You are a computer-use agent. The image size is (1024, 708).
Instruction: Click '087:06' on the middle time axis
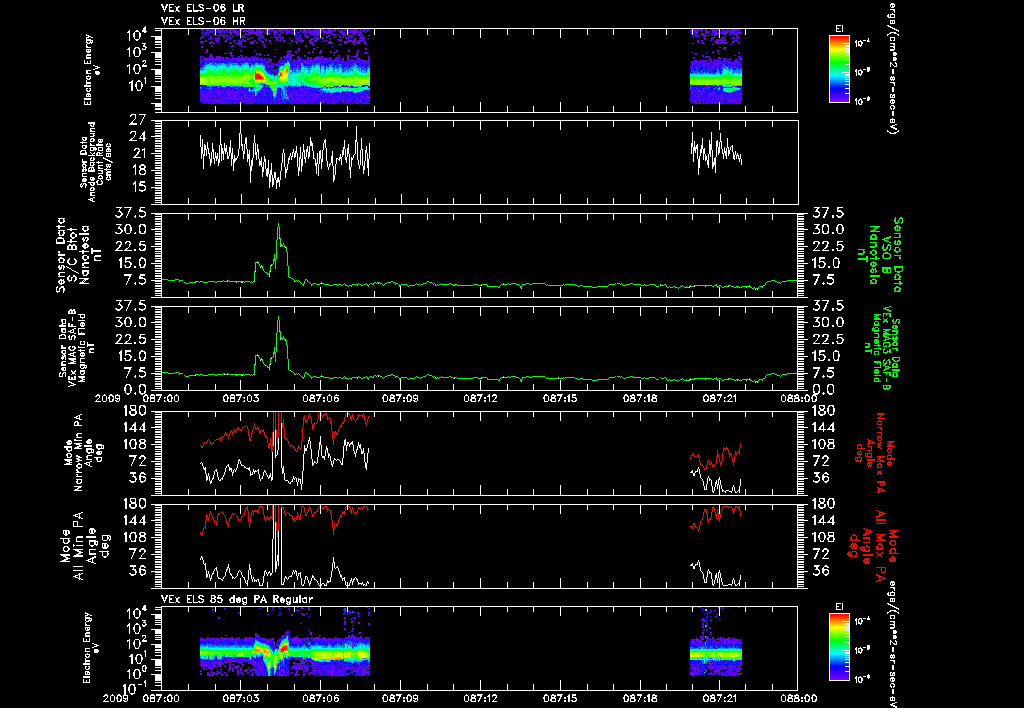click(321, 398)
